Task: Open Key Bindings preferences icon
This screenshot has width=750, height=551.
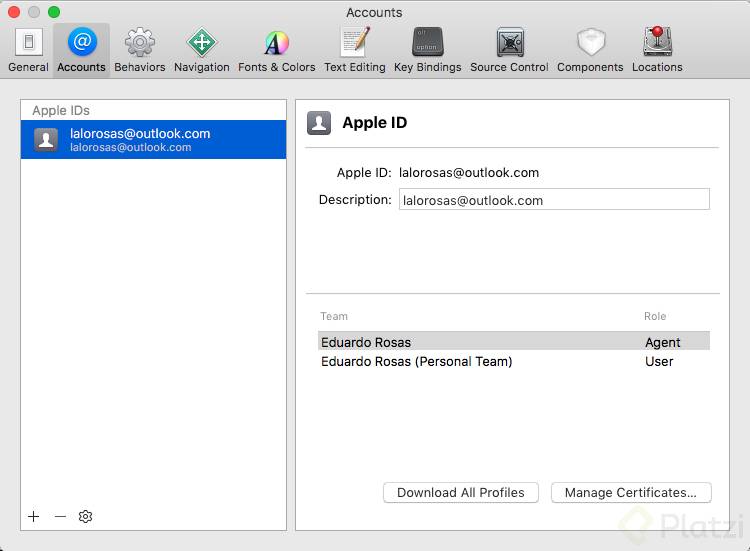Action: [x=428, y=42]
